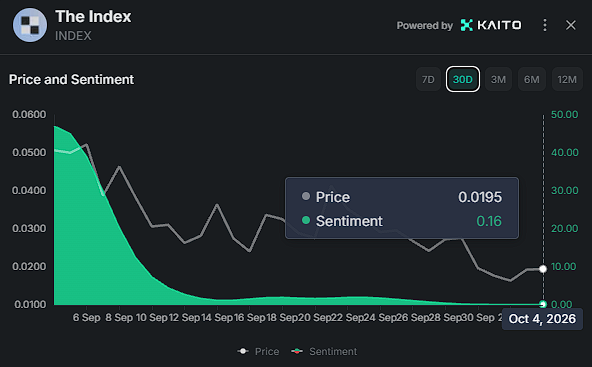Click the 'Price and Sentiment' heading
Viewport: 592px width, 367px height.
pos(71,79)
